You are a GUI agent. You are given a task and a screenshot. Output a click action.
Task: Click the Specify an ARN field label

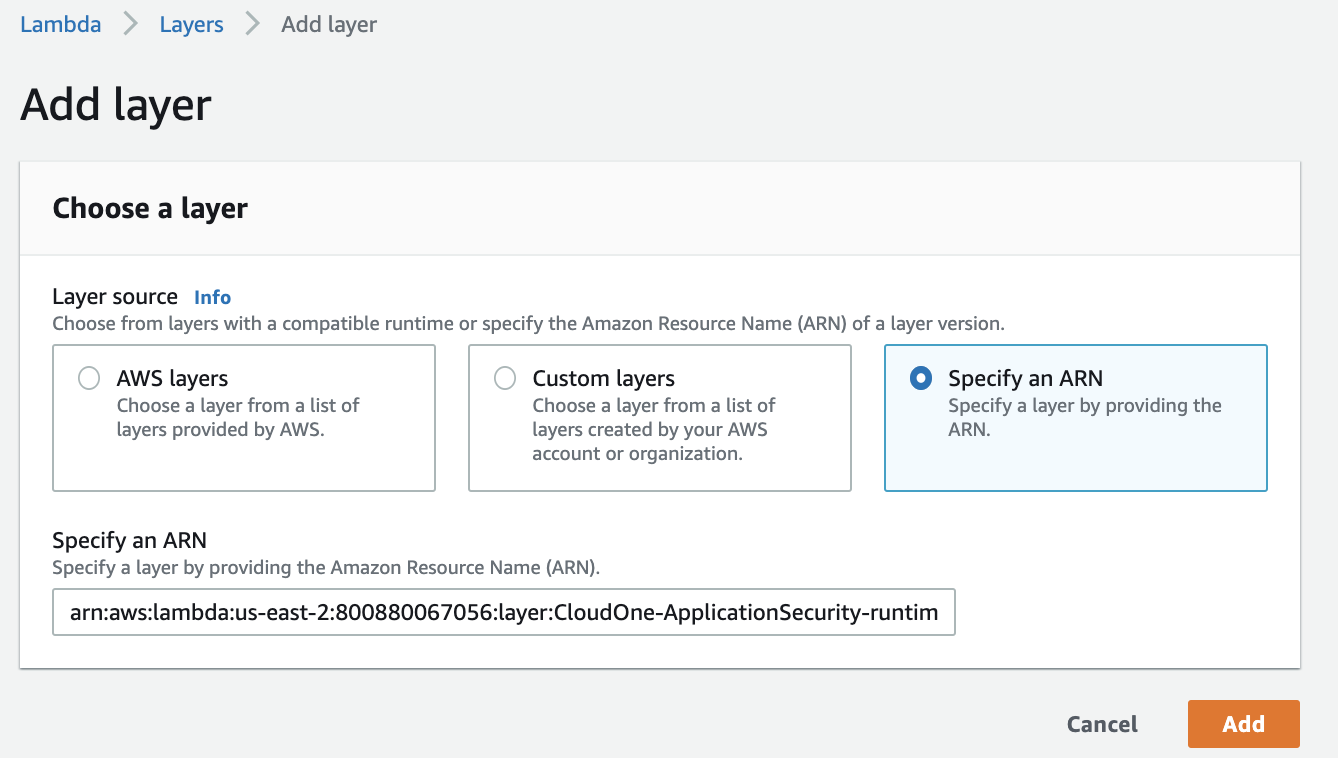coord(129,541)
